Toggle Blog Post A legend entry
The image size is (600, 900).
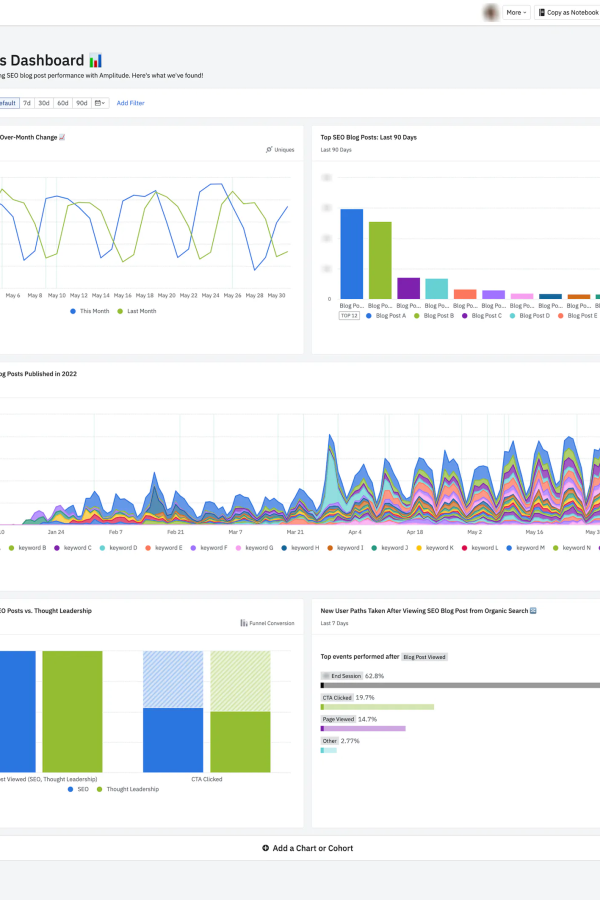pyautogui.click(x=386, y=316)
